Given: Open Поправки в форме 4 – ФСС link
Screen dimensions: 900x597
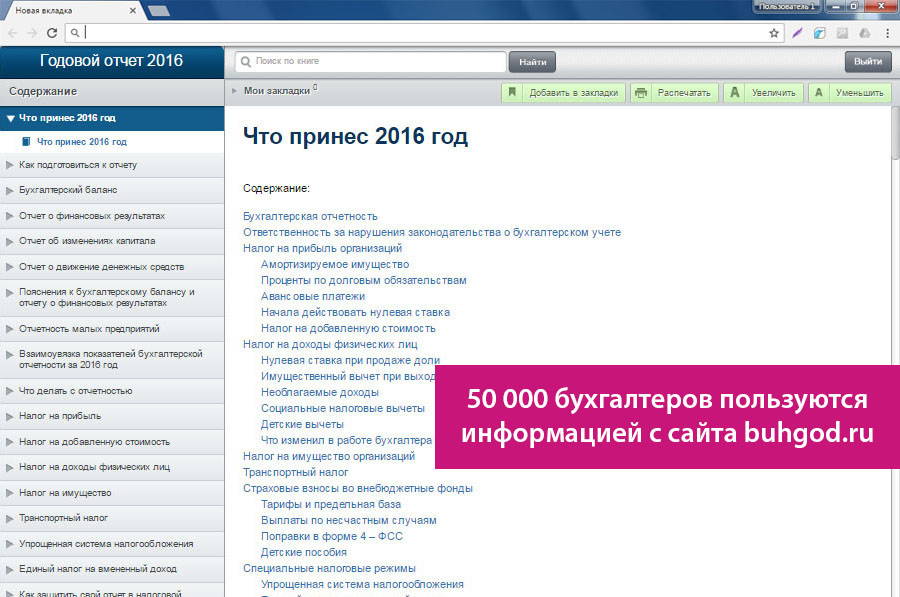Looking at the screenshot, I should (332, 537).
